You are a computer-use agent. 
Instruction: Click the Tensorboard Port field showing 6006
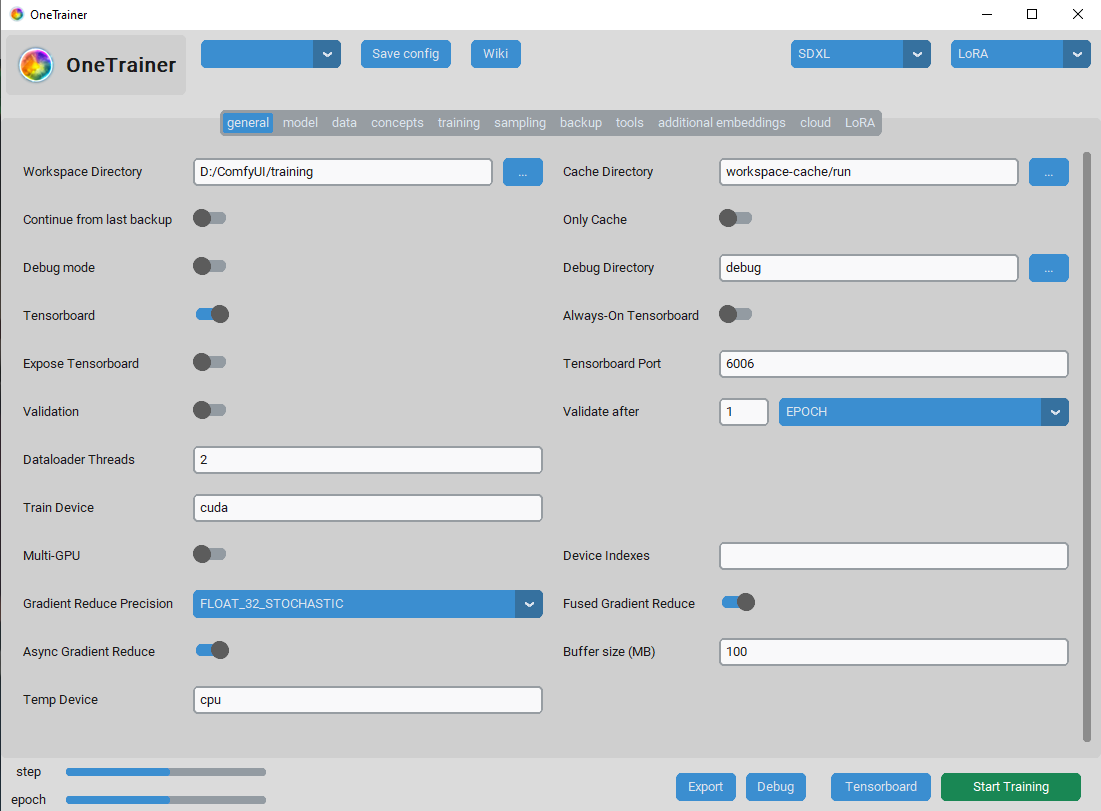tap(894, 364)
